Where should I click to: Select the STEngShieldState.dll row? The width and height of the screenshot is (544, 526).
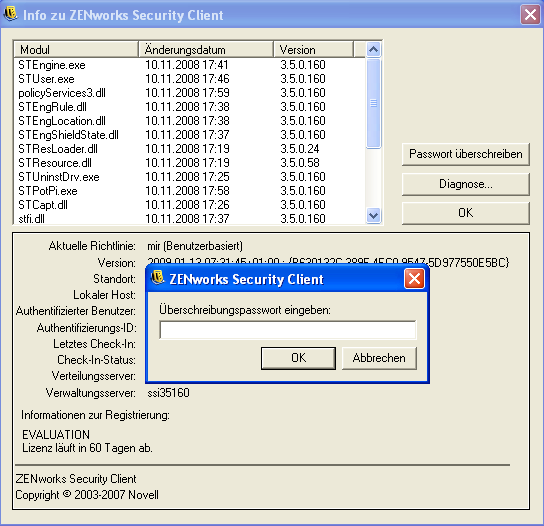[189, 135]
